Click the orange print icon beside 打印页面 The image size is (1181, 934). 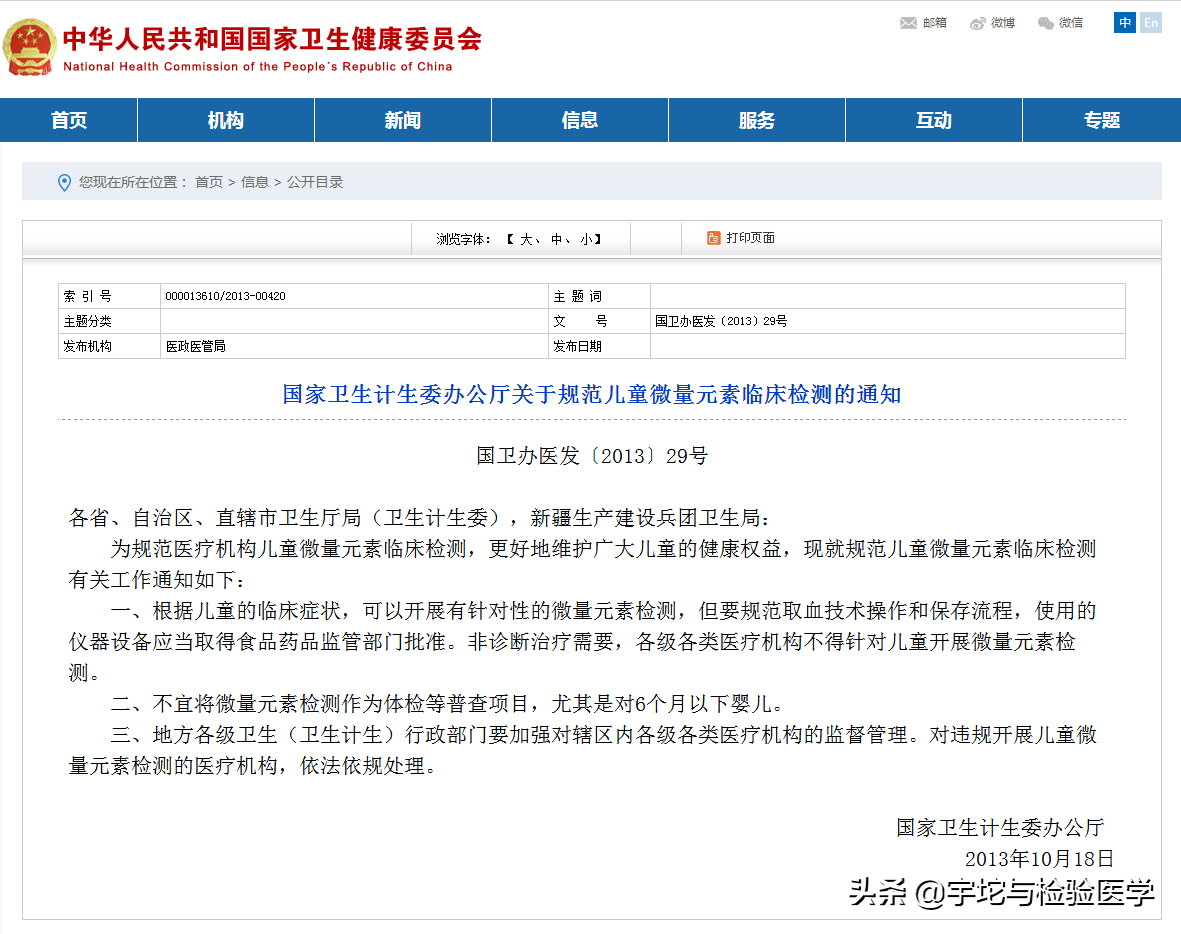[712, 239]
